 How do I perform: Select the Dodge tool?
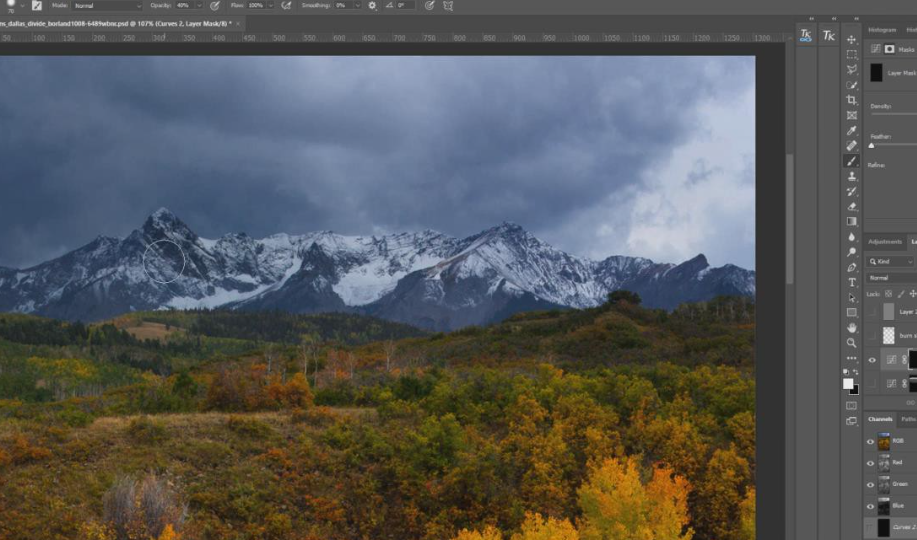coord(852,252)
